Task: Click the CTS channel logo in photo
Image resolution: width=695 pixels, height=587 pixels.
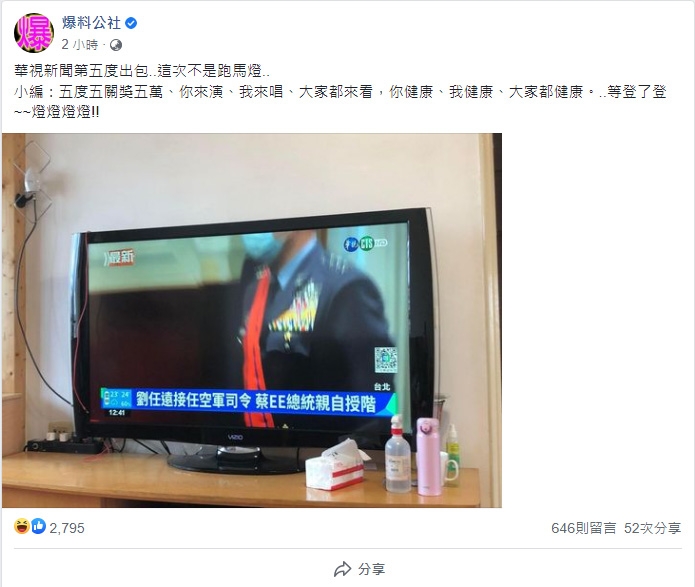Action: click(365, 243)
